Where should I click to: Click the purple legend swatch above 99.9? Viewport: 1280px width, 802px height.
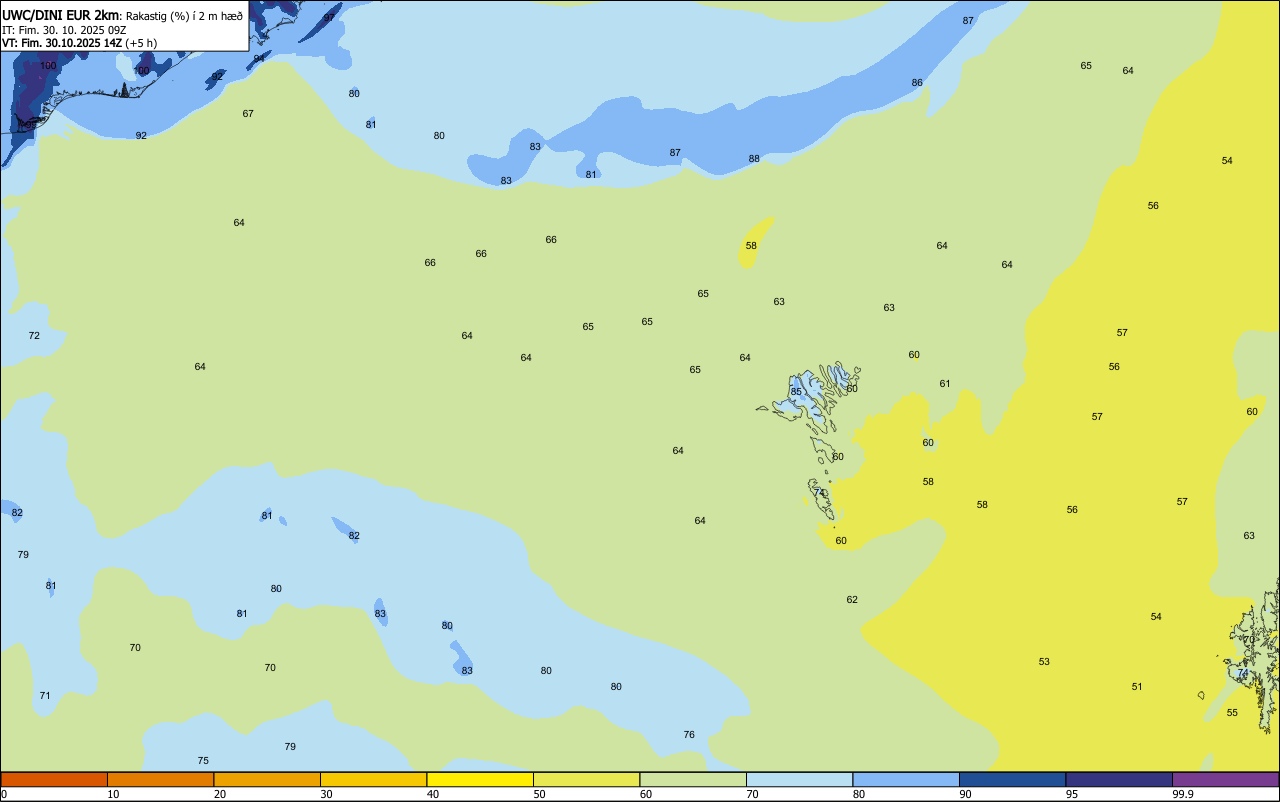[1225, 779]
